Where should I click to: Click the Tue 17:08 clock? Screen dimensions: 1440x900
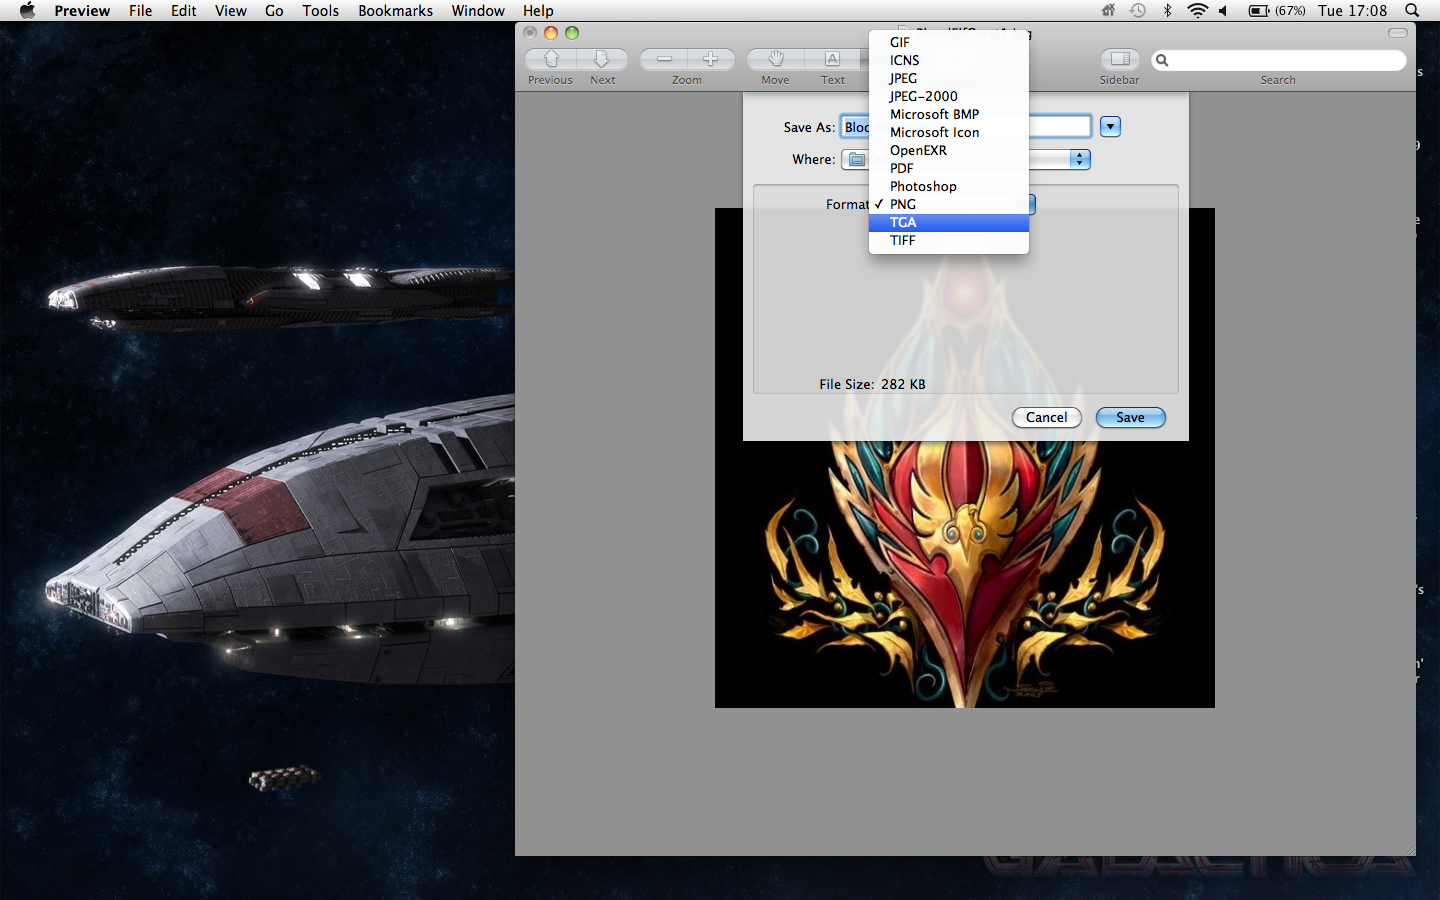tap(1352, 10)
